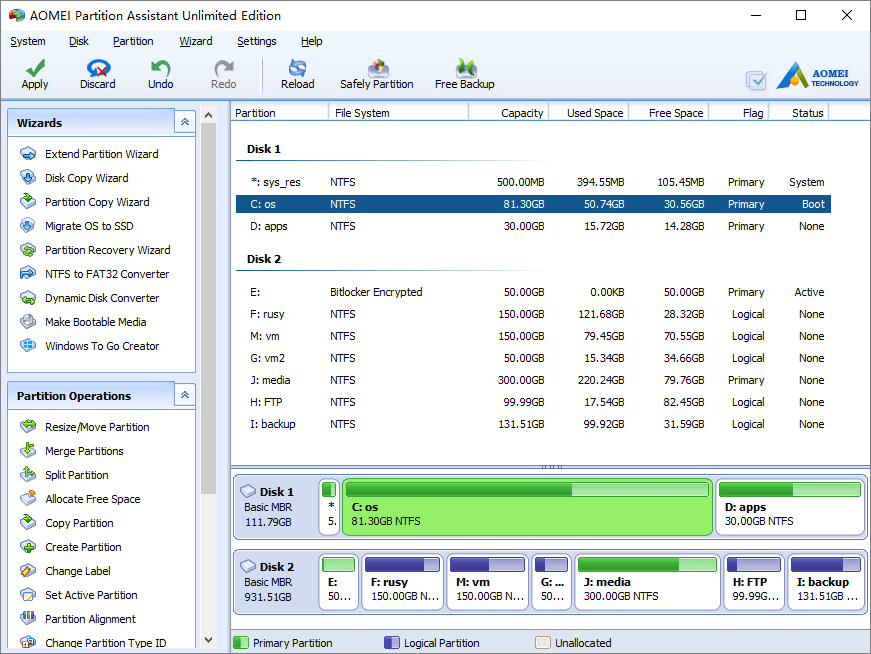
Task: Click the Logical Partition legend swatch
Action: (391, 643)
